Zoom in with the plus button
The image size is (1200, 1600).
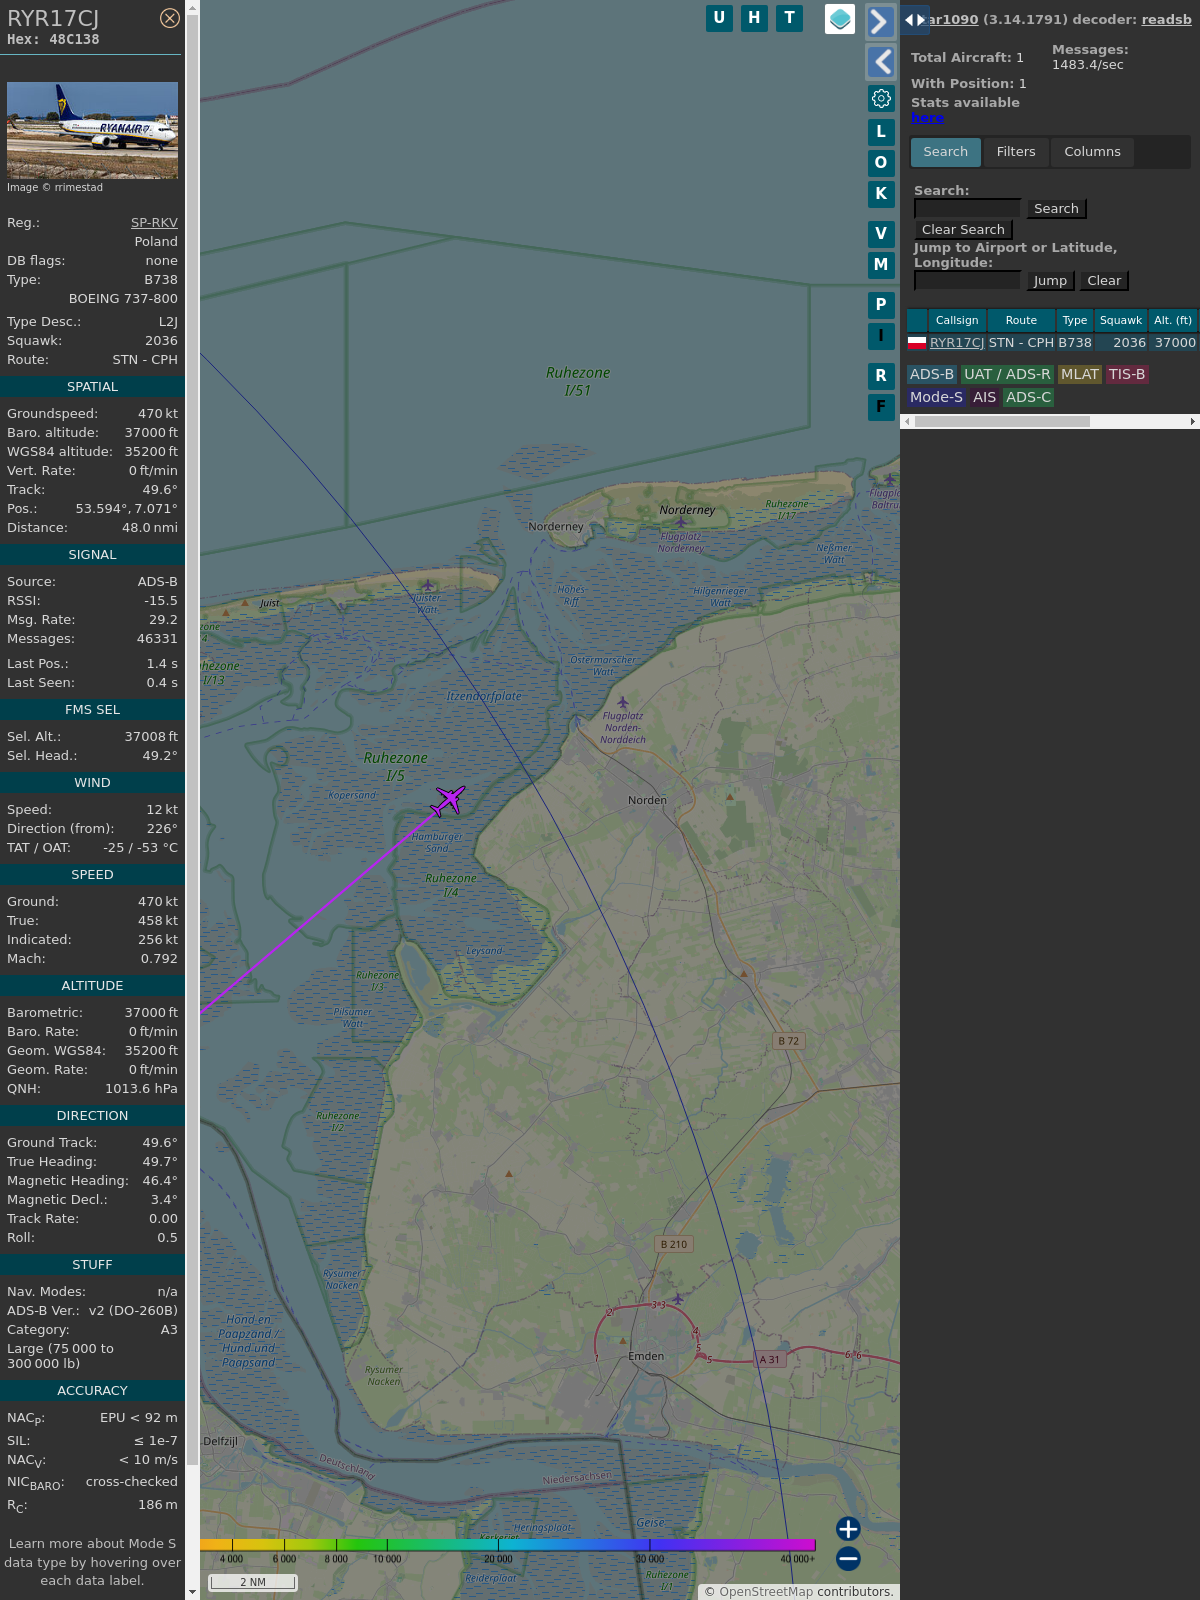(848, 1529)
